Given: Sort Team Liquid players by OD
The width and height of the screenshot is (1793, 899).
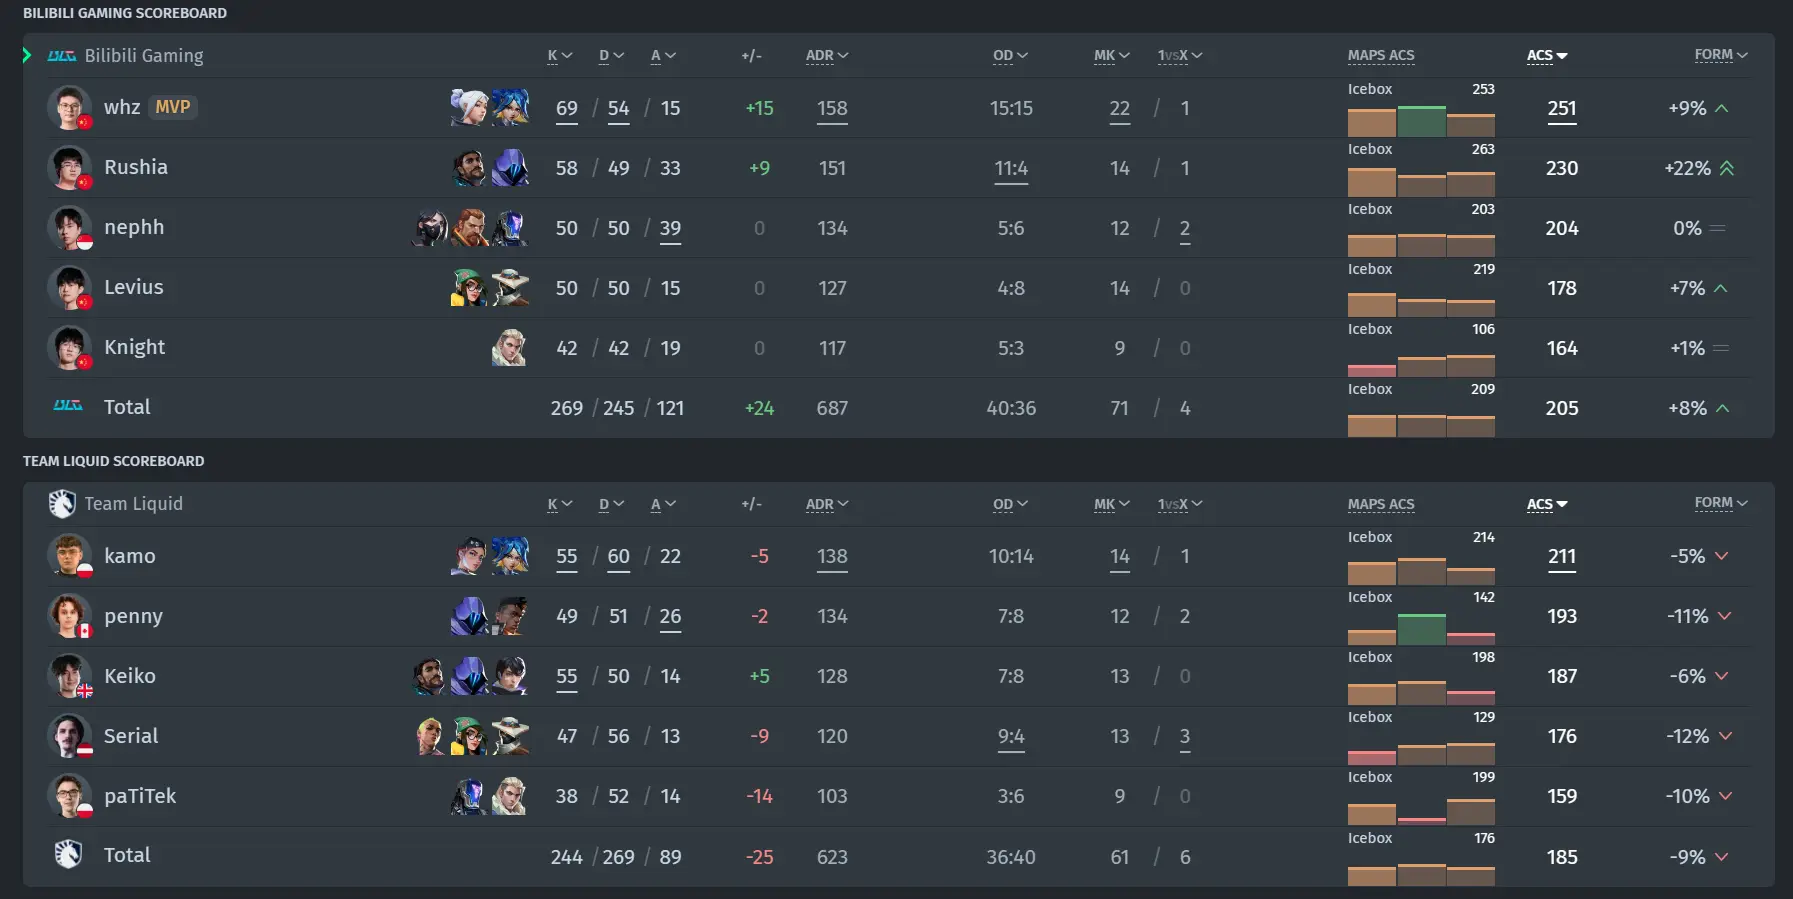Looking at the screenshot, I should pyautogui.click(x=1010, y=504).
